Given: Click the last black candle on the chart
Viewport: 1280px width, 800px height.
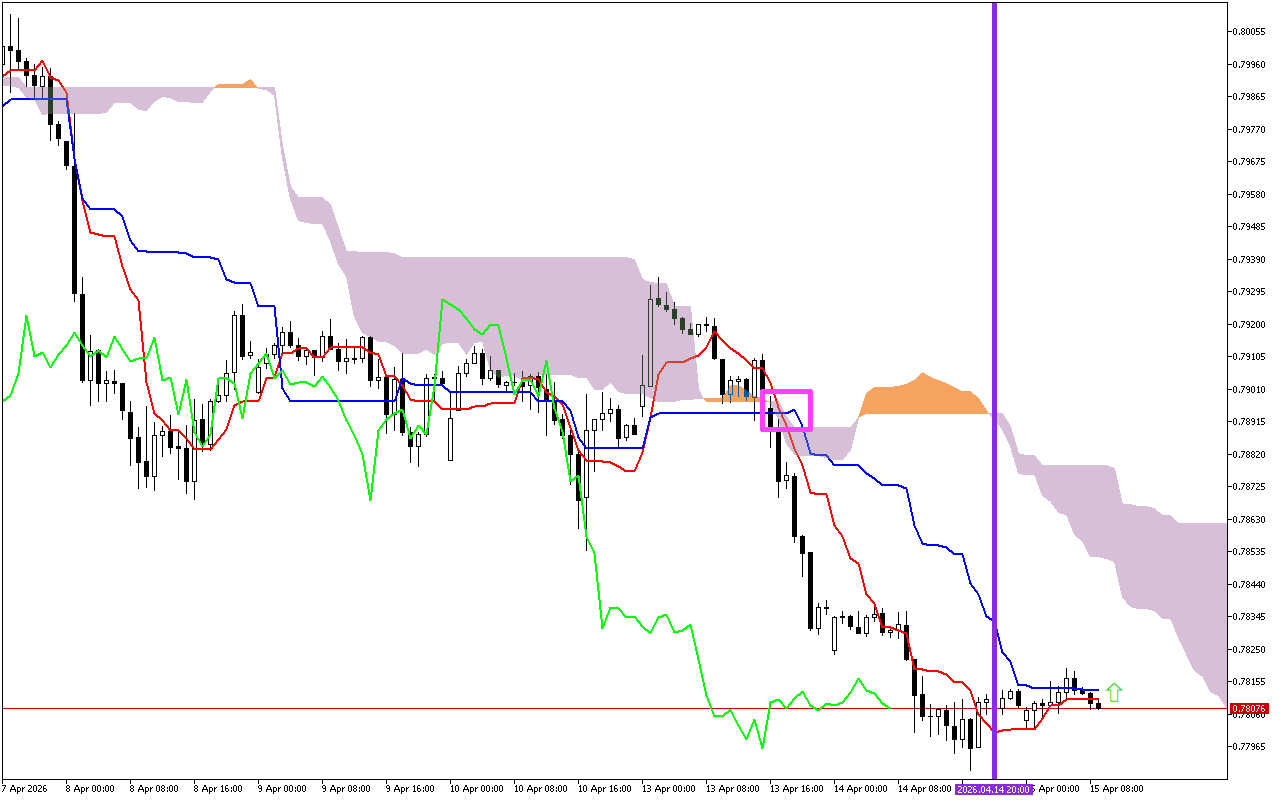Looking at the screenshot, I should pos(1098,705).
